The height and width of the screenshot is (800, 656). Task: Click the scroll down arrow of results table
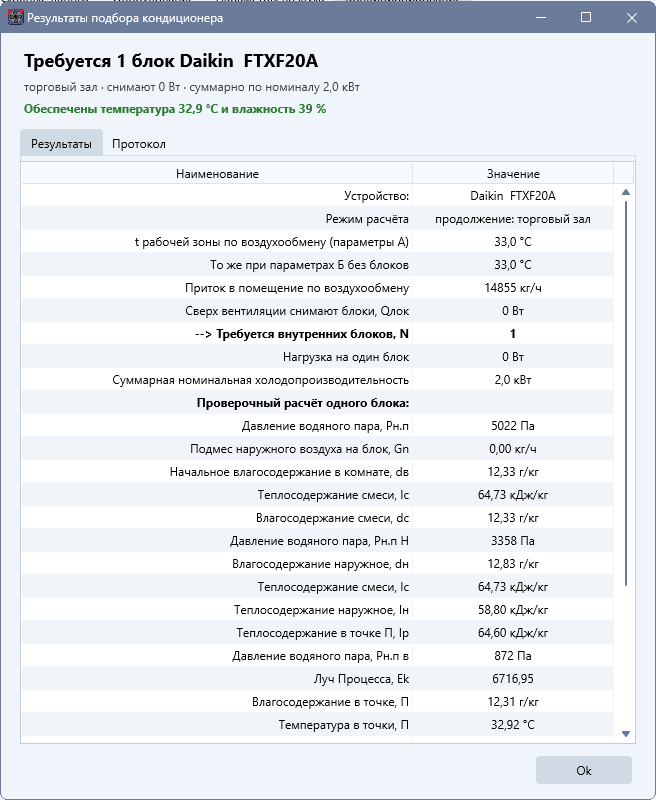point(626,734)
